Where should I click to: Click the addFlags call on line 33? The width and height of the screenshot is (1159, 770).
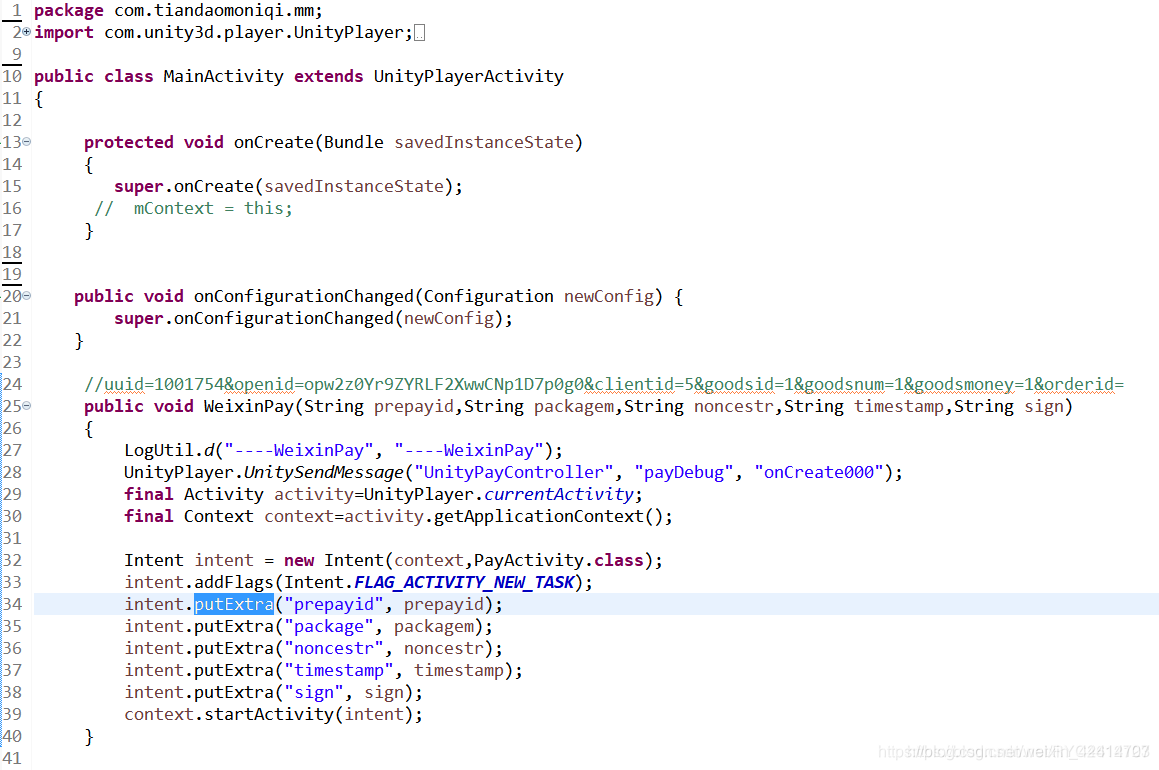click(234, 582)
